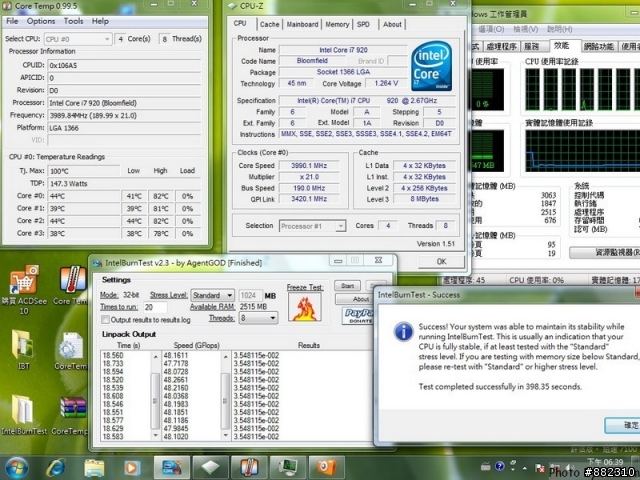This screenshot has width=640, height=480.
Task: Switch to Core Temp taskbar button
Action: [x=249, y=467]
